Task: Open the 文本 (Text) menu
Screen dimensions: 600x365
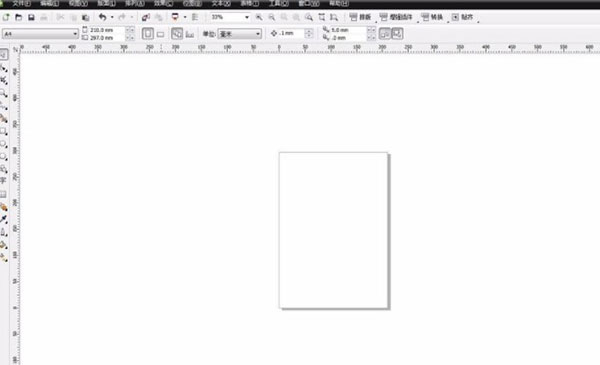Action: 221,4
